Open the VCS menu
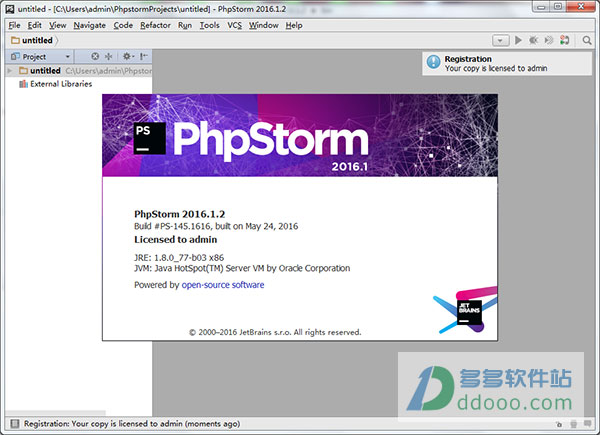This screenshot has width=600, height=435. click(x=234, y=25)
